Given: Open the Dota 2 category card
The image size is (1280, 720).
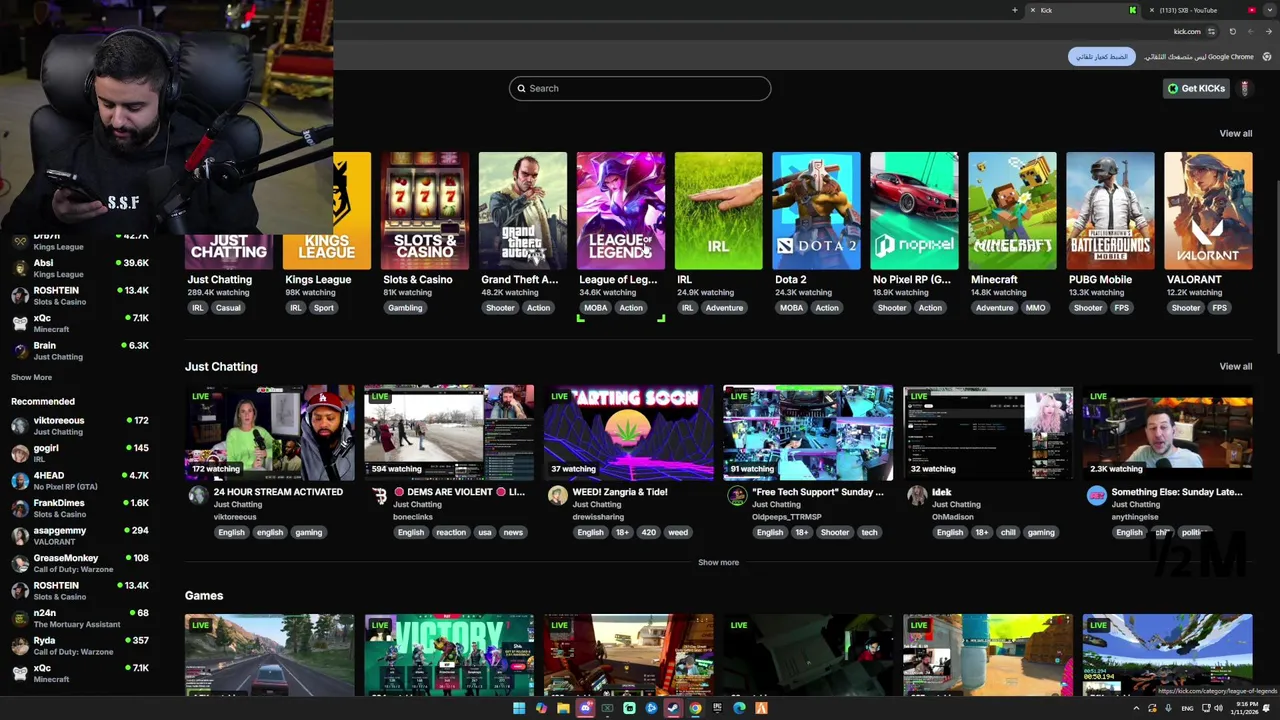Looking at the screenshot, I should (816, 211).
